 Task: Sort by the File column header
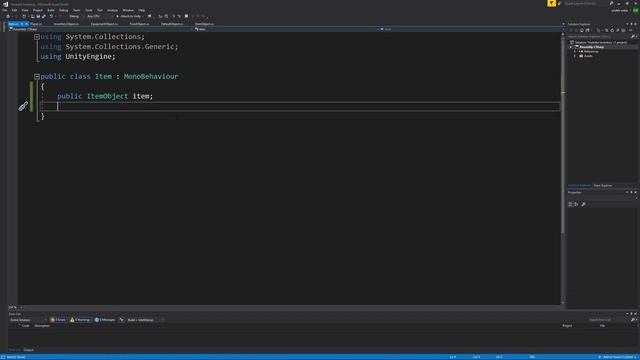(x=602, y=326)
